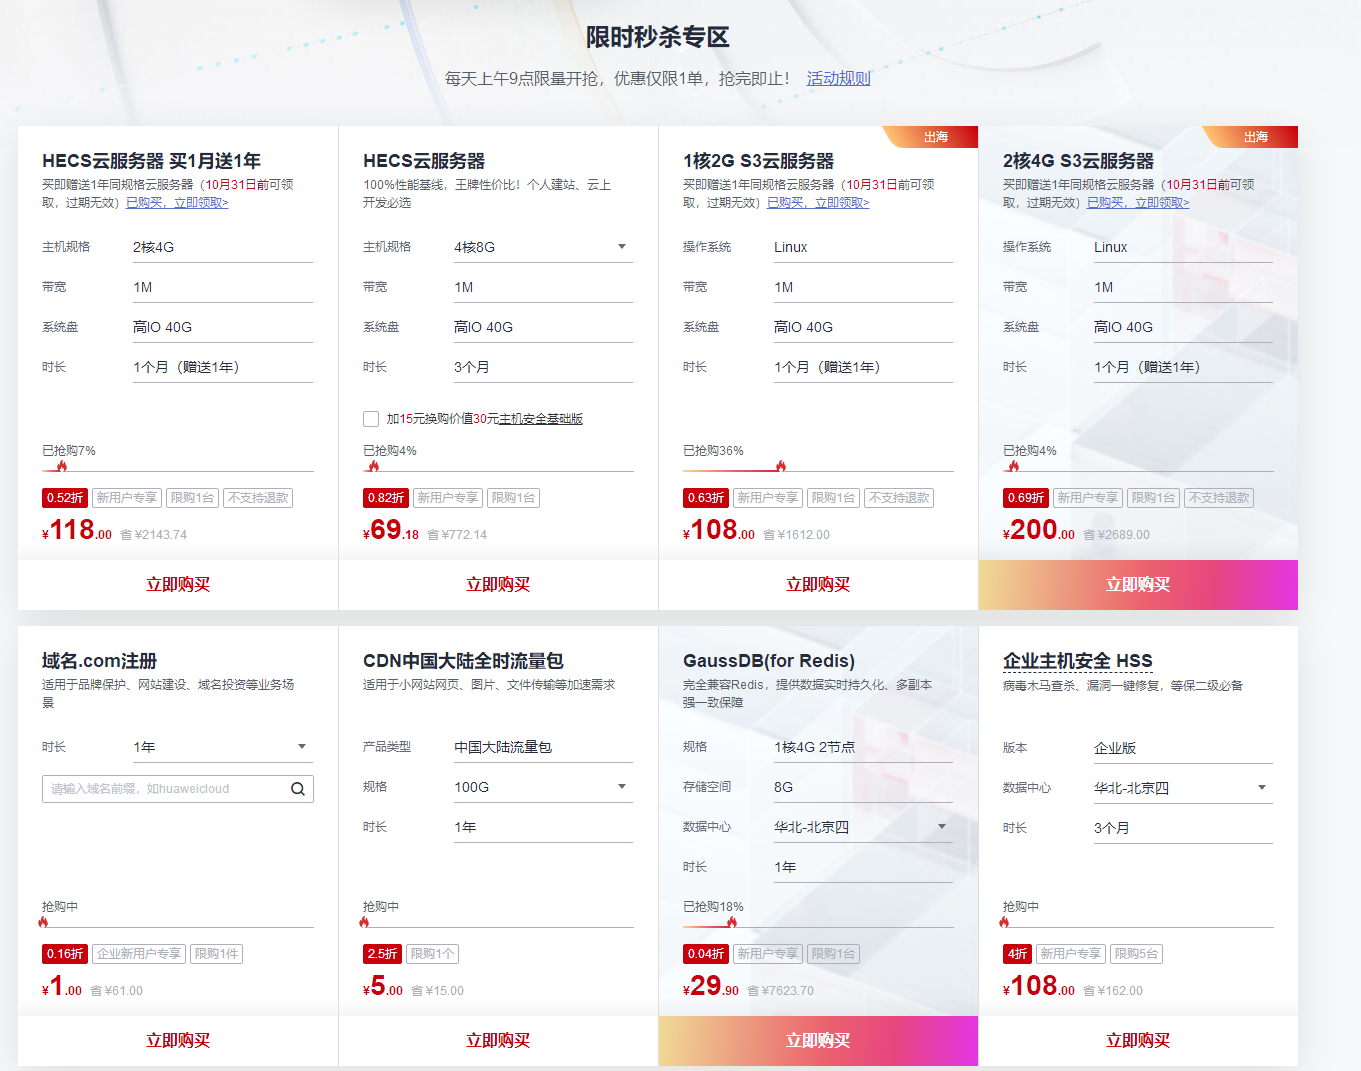The height and width of the screenshot is (1071, 1361).
Task: Click the 企业版 版本 value
Action: [1115, 748]
